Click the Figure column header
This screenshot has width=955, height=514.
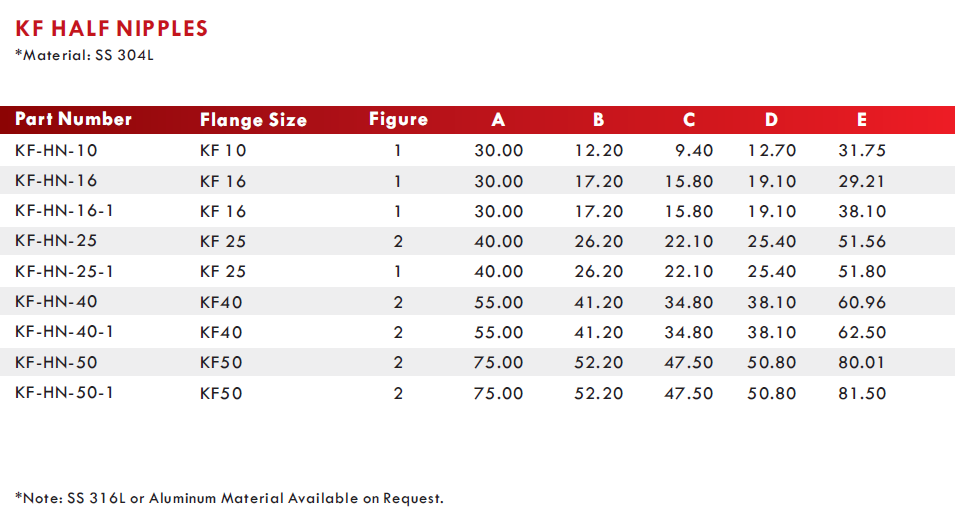[x=398, y=119]
